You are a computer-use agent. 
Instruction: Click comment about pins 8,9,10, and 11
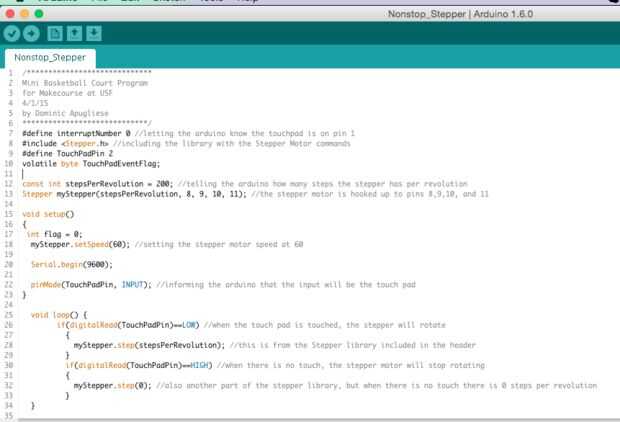click(370, 194)
